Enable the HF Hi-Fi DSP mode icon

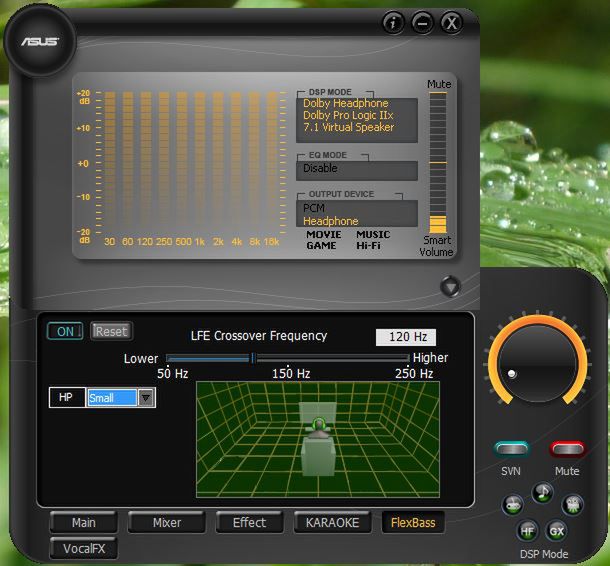point(527,531)
